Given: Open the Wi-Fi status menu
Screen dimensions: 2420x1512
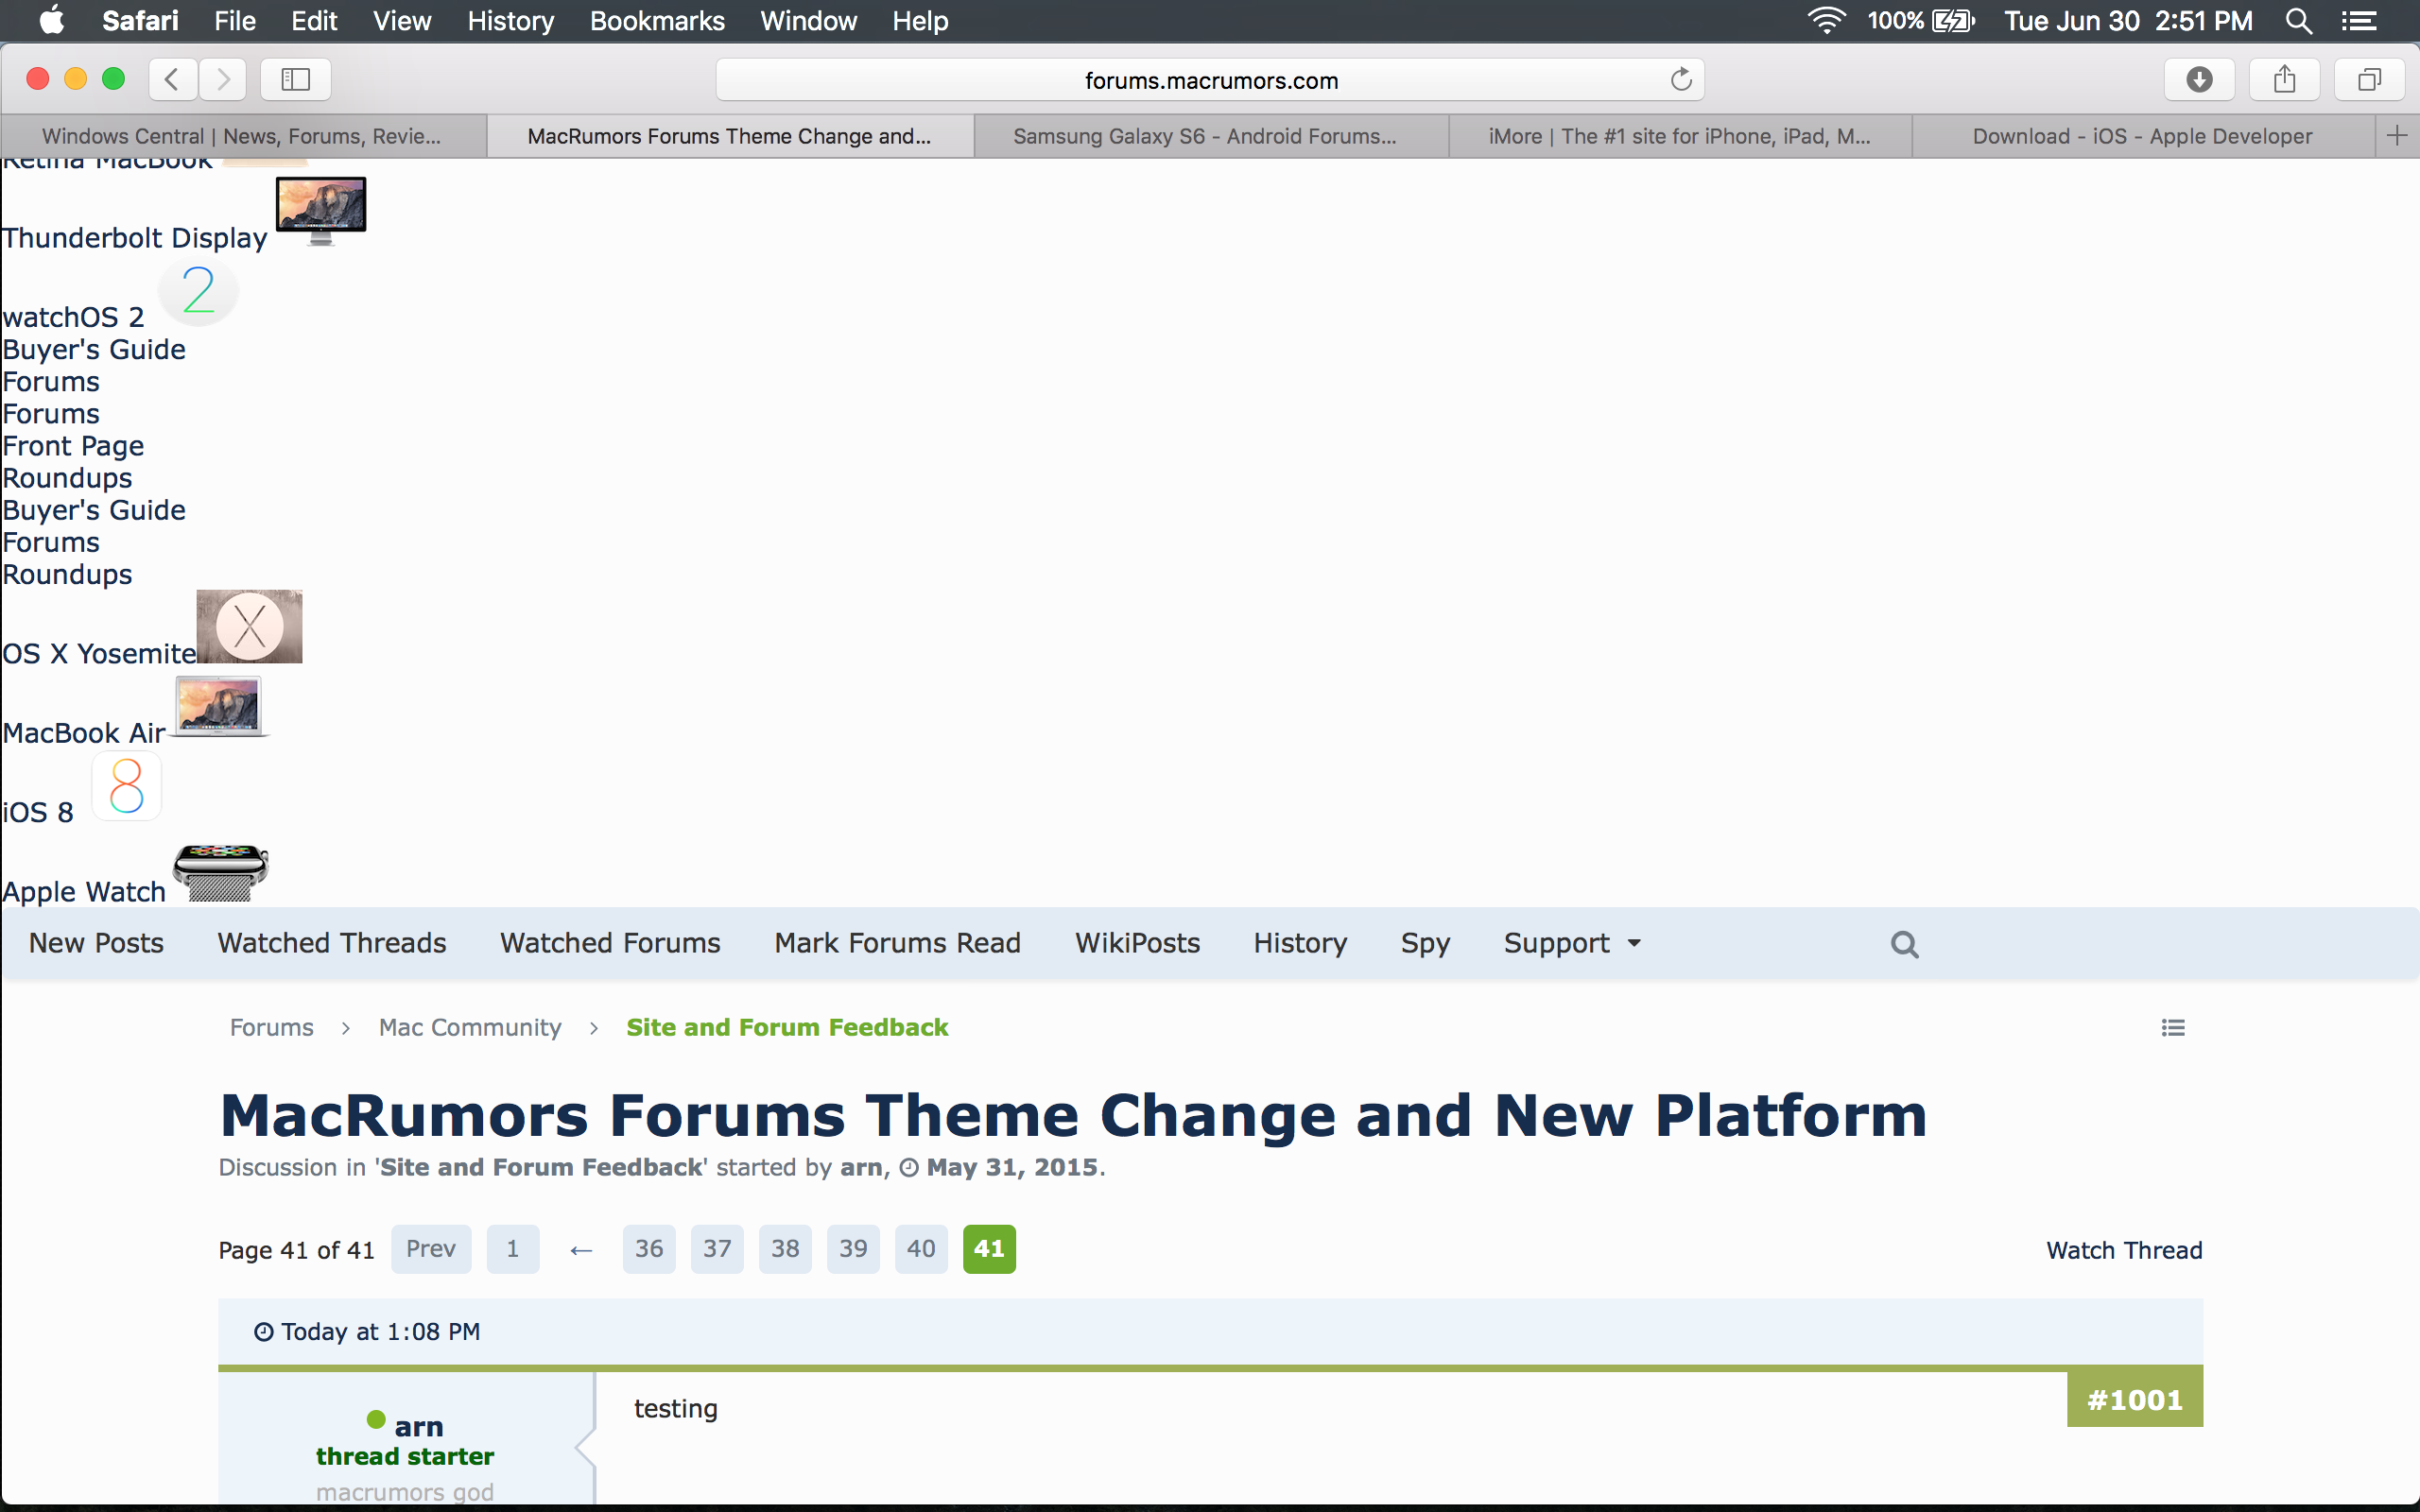Looking at the screenshot, I should pyautogui.click(x=1826, y=21).
